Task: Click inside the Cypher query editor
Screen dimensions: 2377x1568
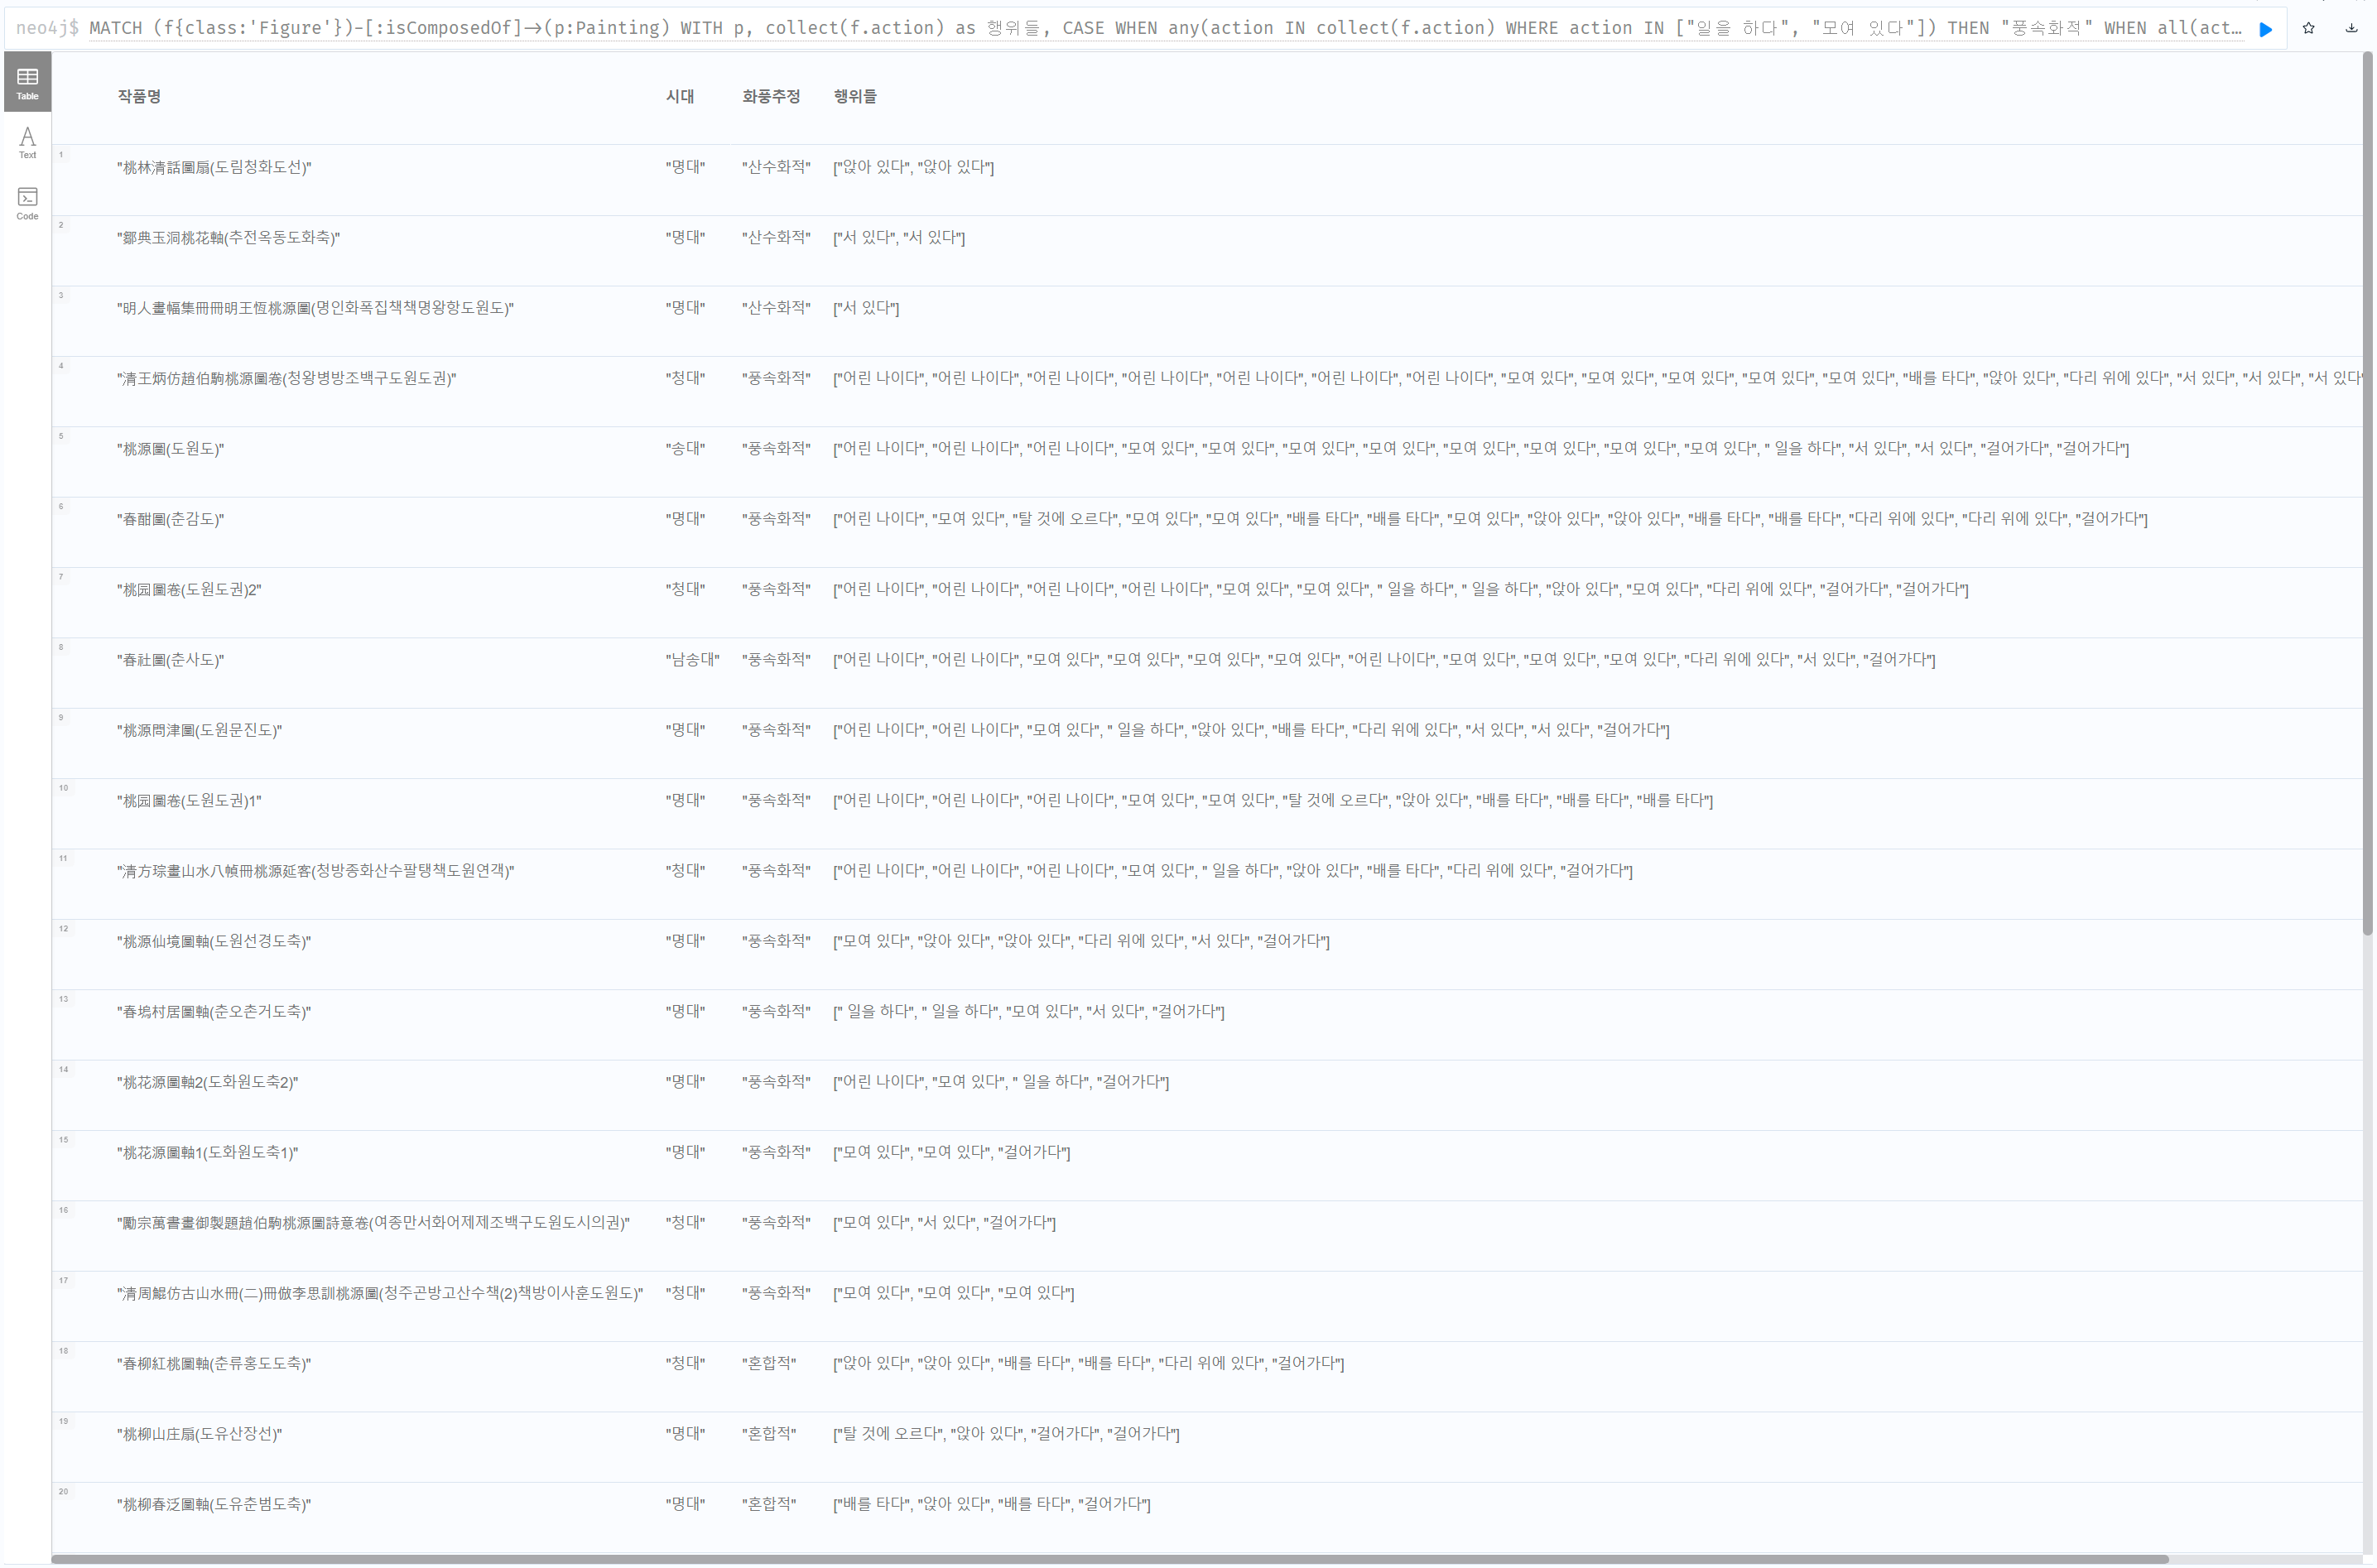Action: pos(1100,28)
